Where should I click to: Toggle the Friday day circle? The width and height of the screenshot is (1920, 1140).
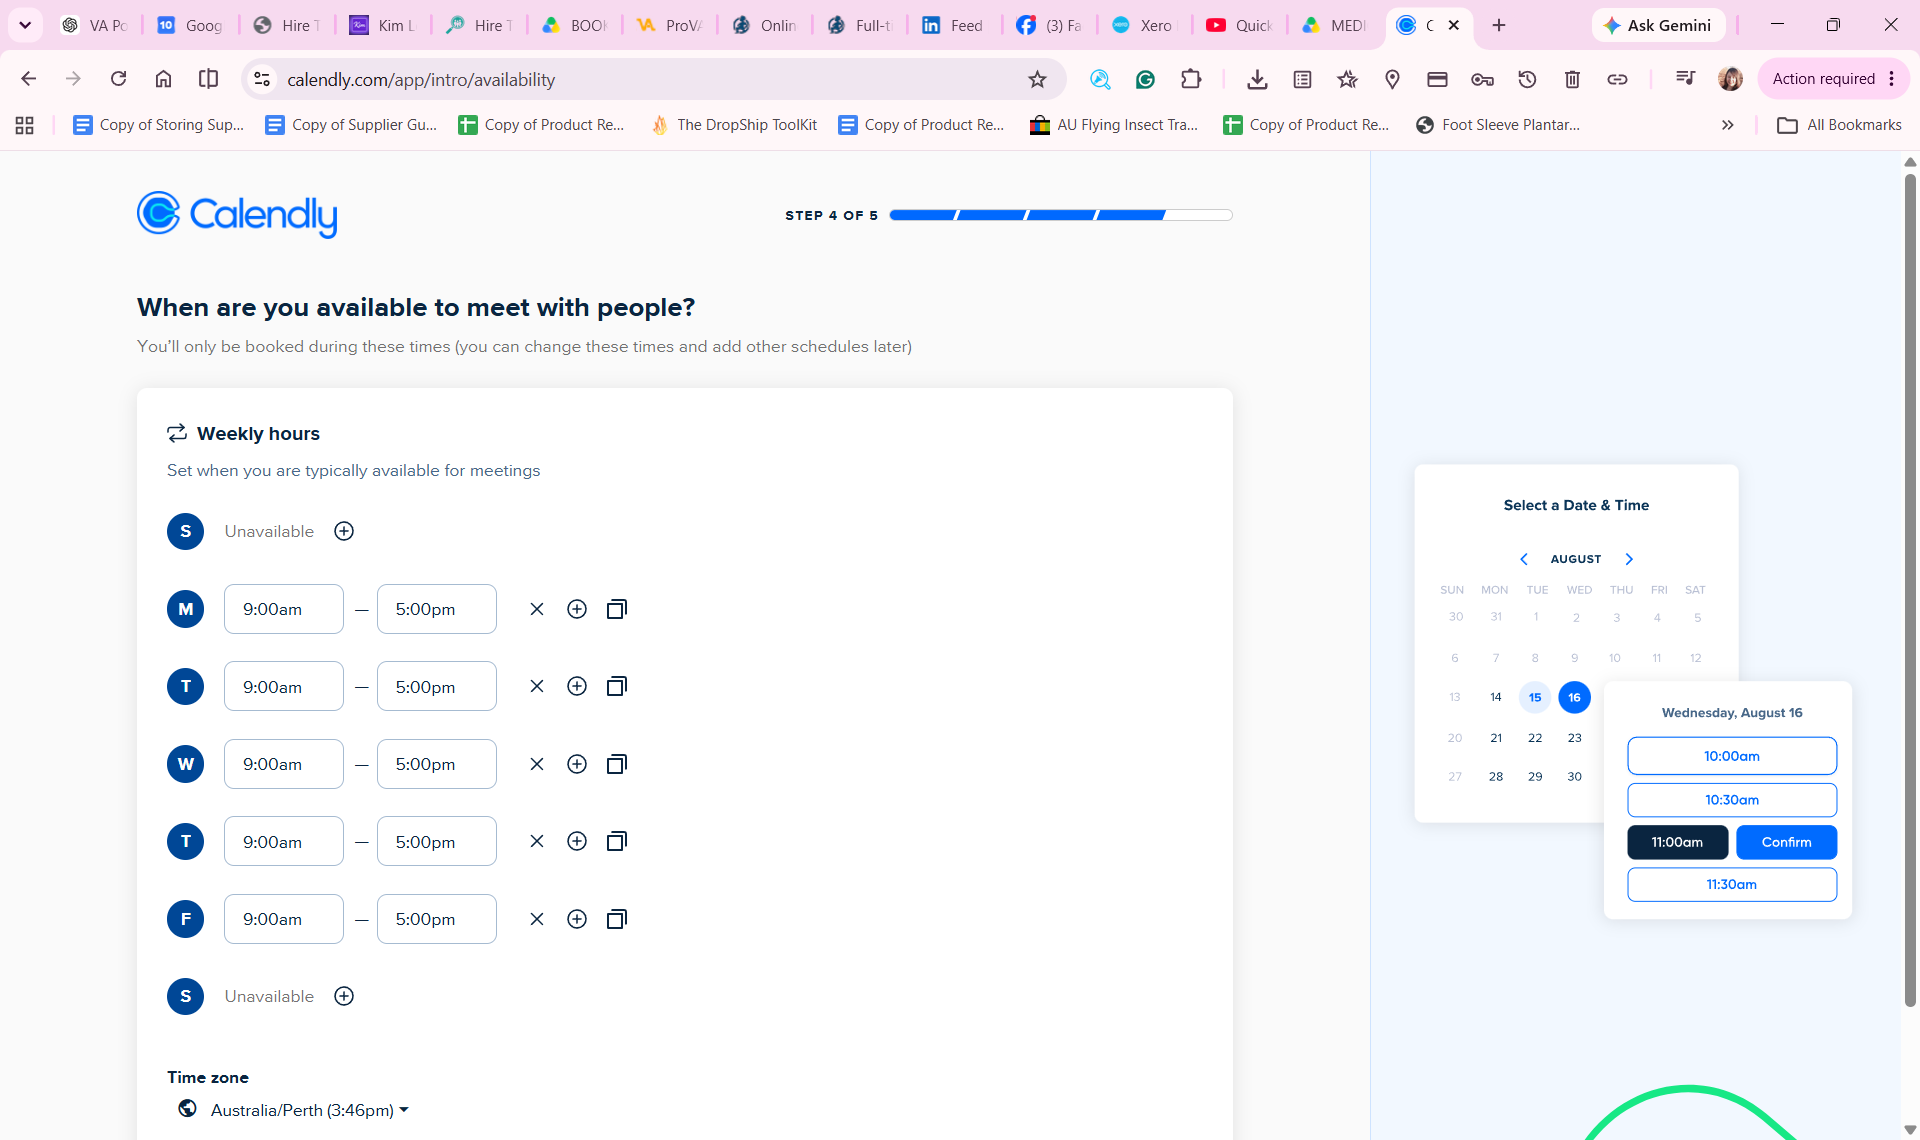coord(186,919)
